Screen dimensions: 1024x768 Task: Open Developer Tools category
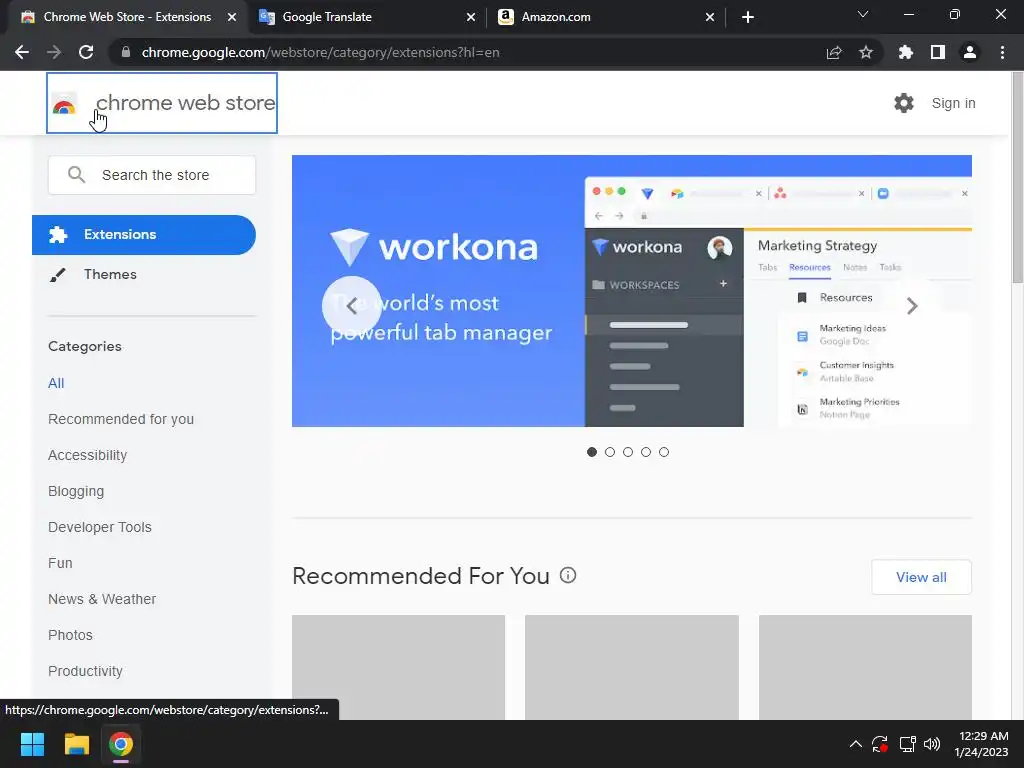[100, 527]
